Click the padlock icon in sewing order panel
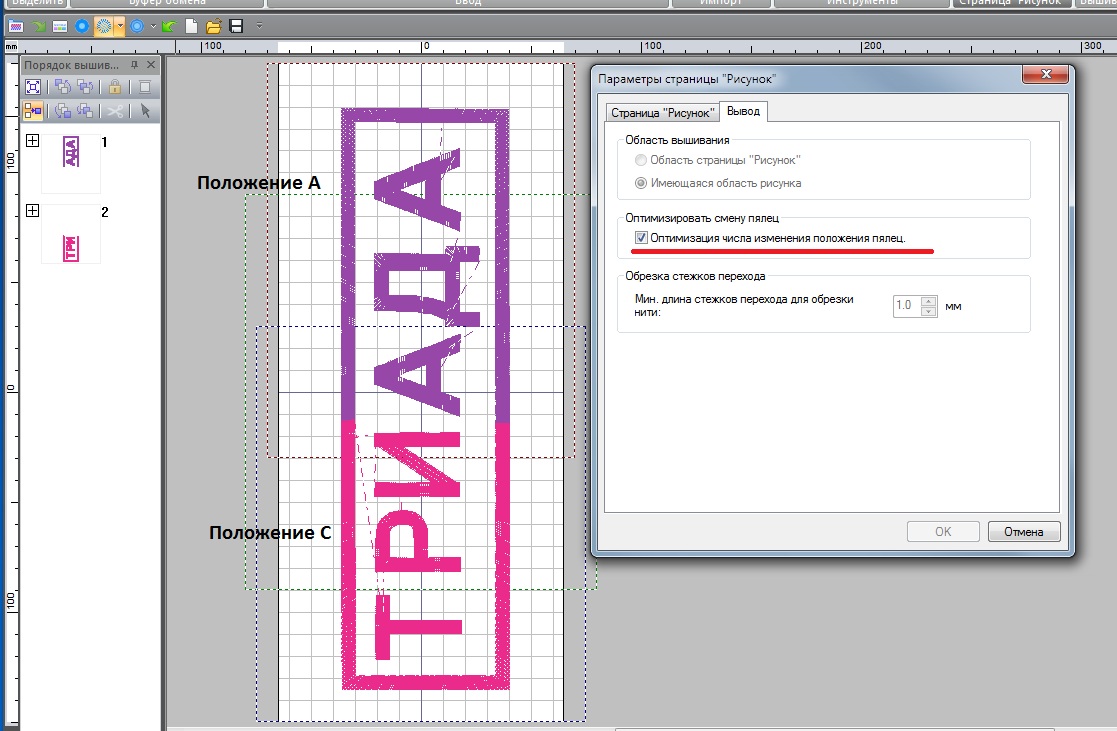1117x731 pixels. tap(115, 87)
